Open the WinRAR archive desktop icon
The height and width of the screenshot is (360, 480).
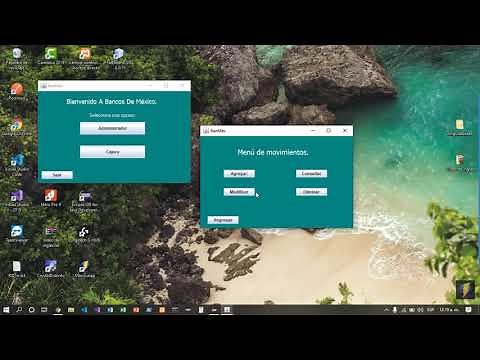tap(460, 160)
